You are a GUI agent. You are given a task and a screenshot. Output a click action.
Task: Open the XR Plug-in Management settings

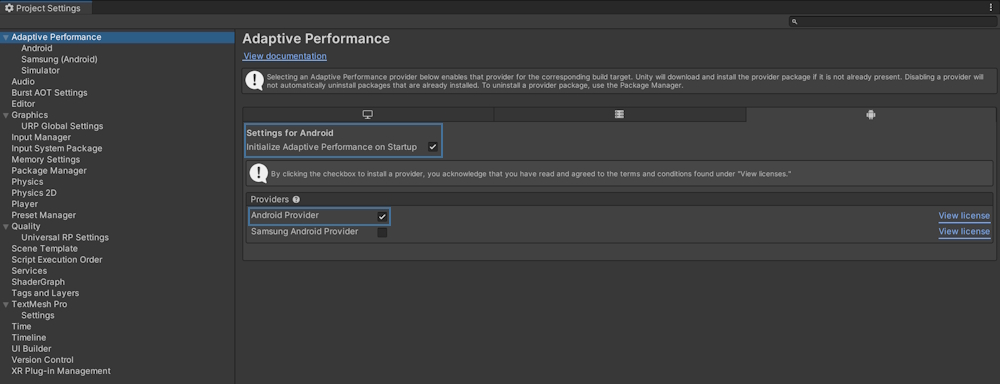coord(61,371)
